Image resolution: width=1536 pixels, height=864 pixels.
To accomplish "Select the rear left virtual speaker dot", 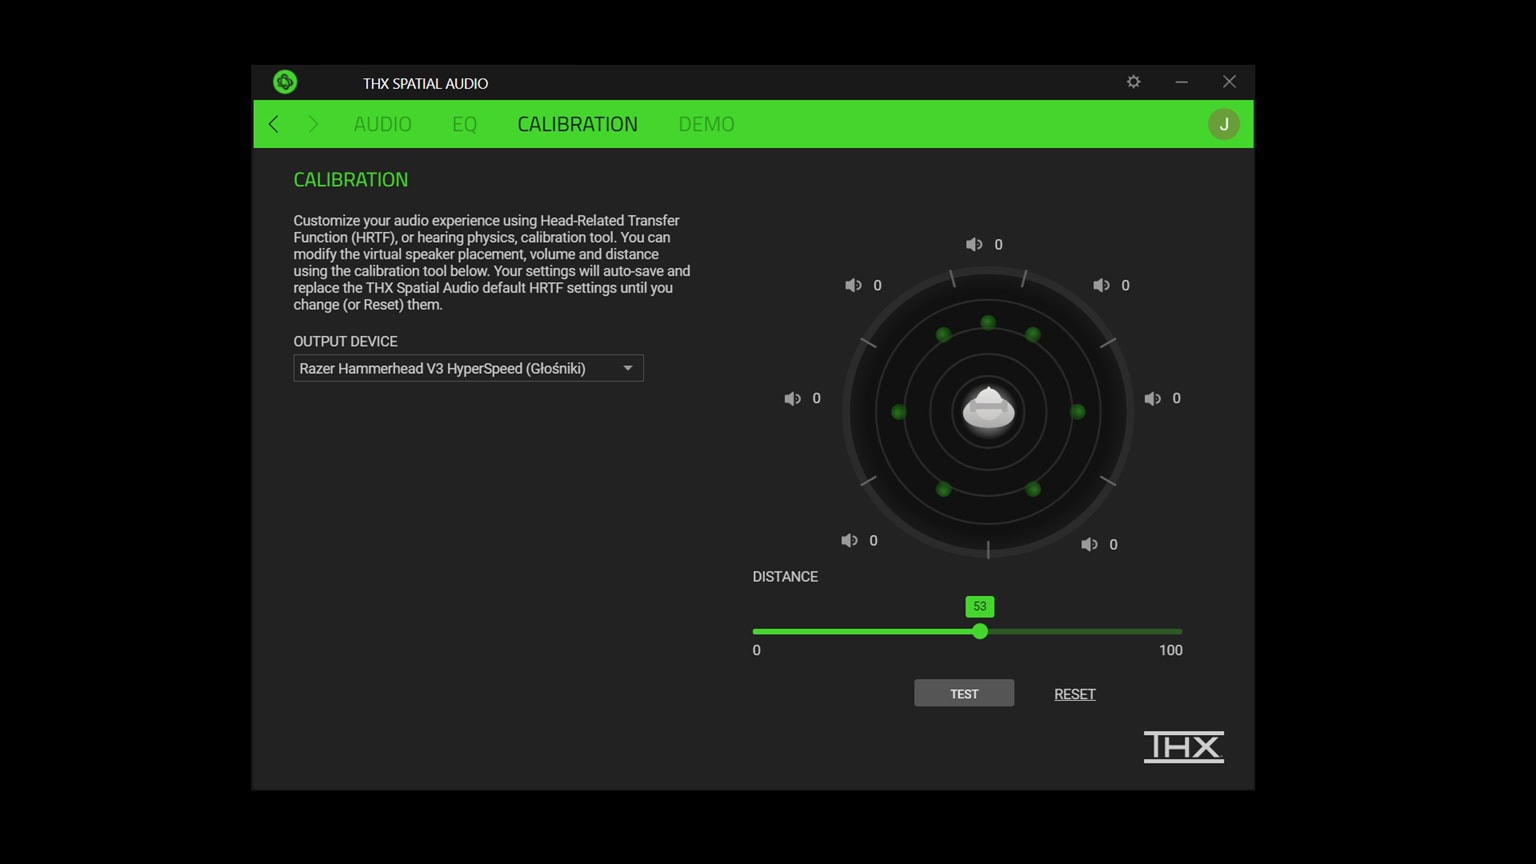I will pos(943,489).
